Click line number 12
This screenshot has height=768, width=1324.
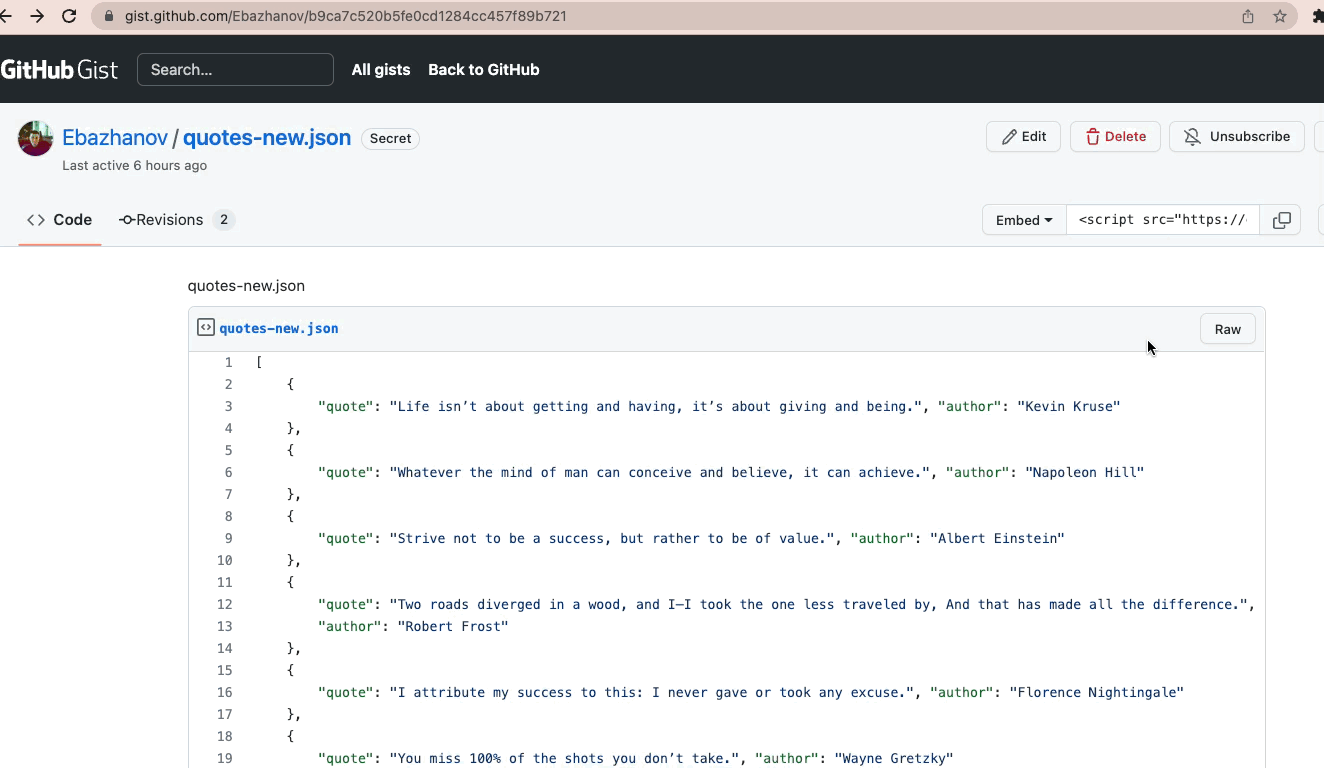(224, 604)
